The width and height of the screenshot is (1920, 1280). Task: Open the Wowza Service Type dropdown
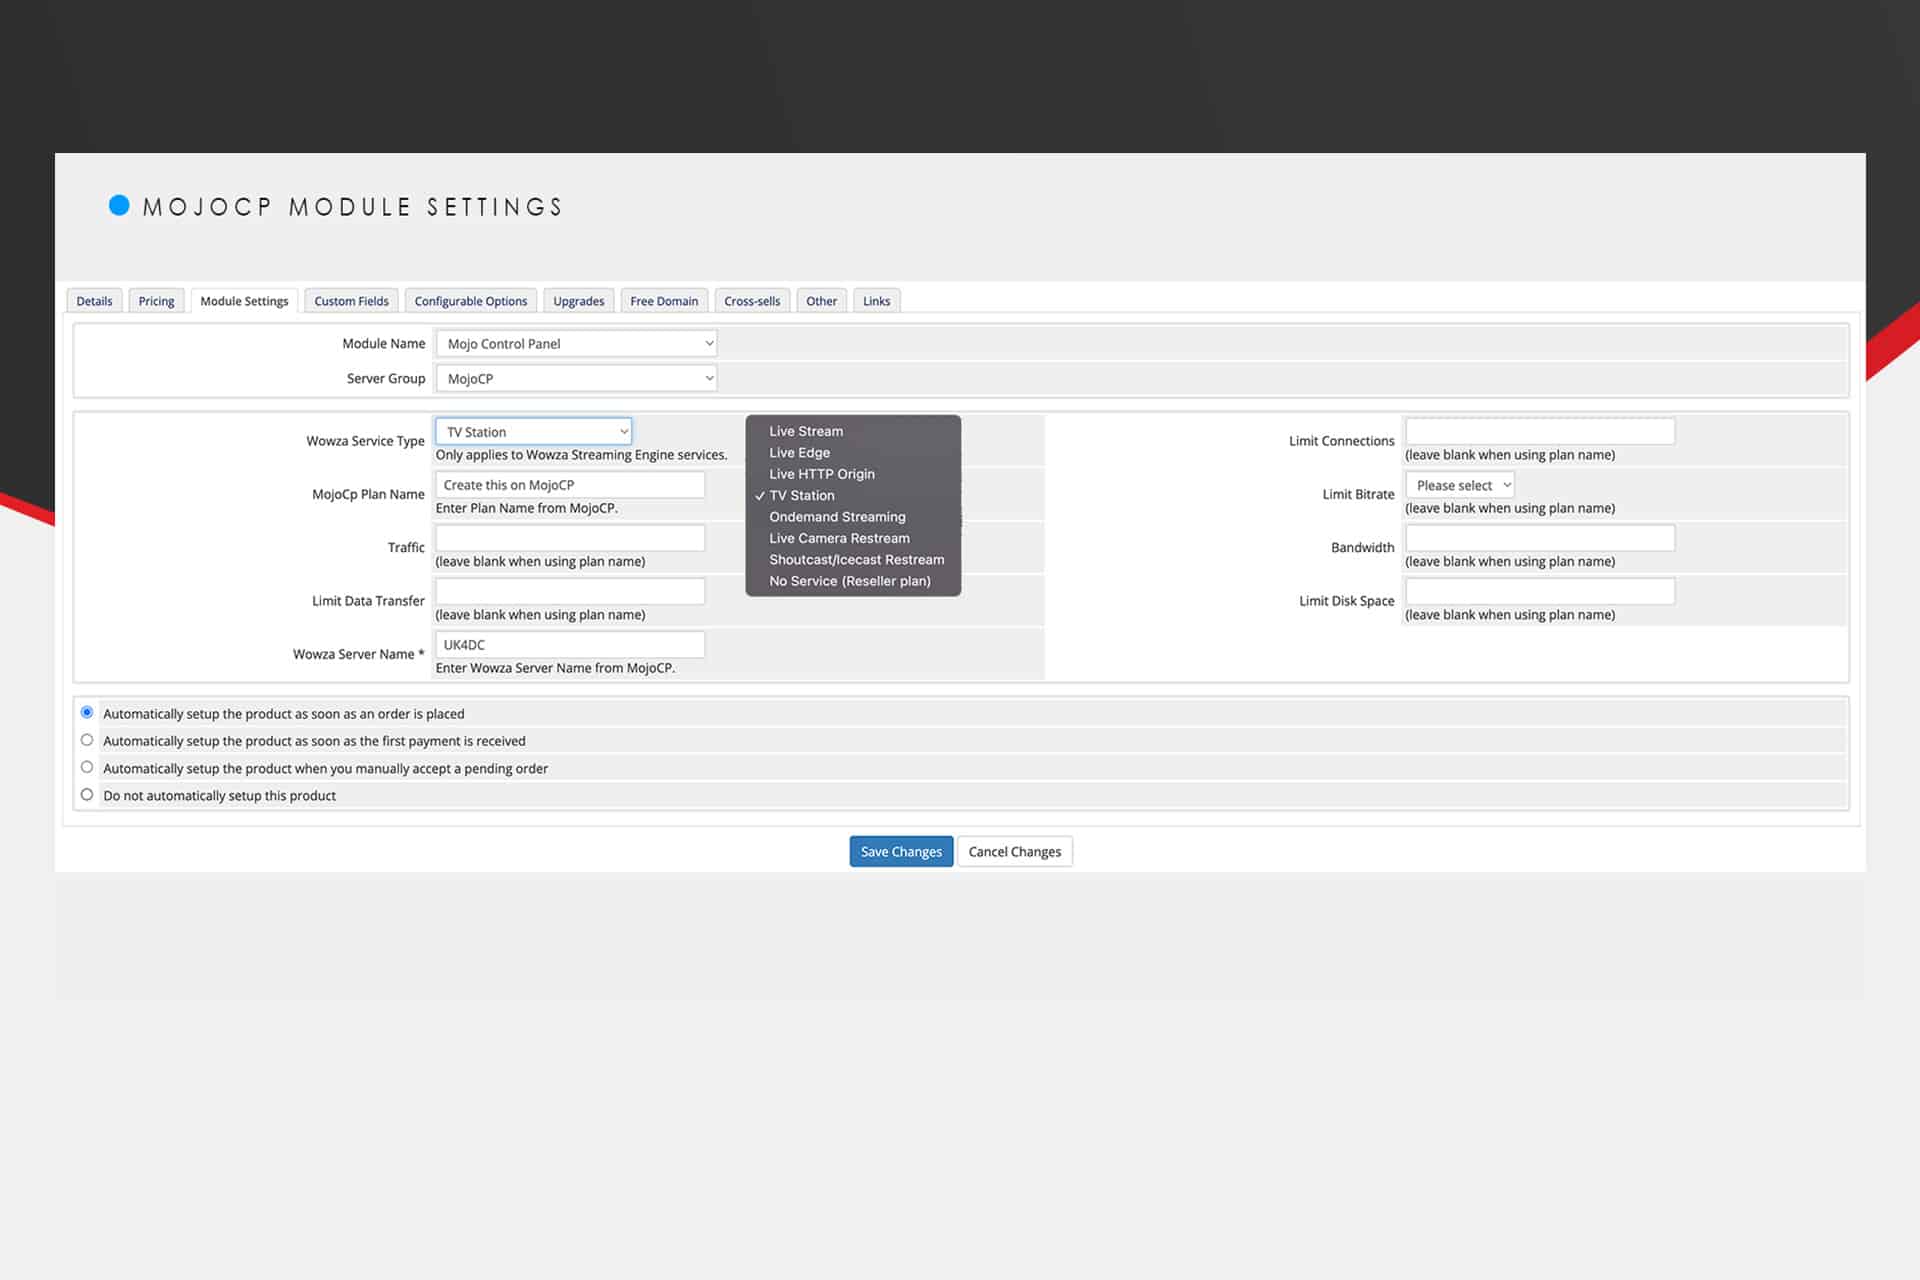(533, 431)
